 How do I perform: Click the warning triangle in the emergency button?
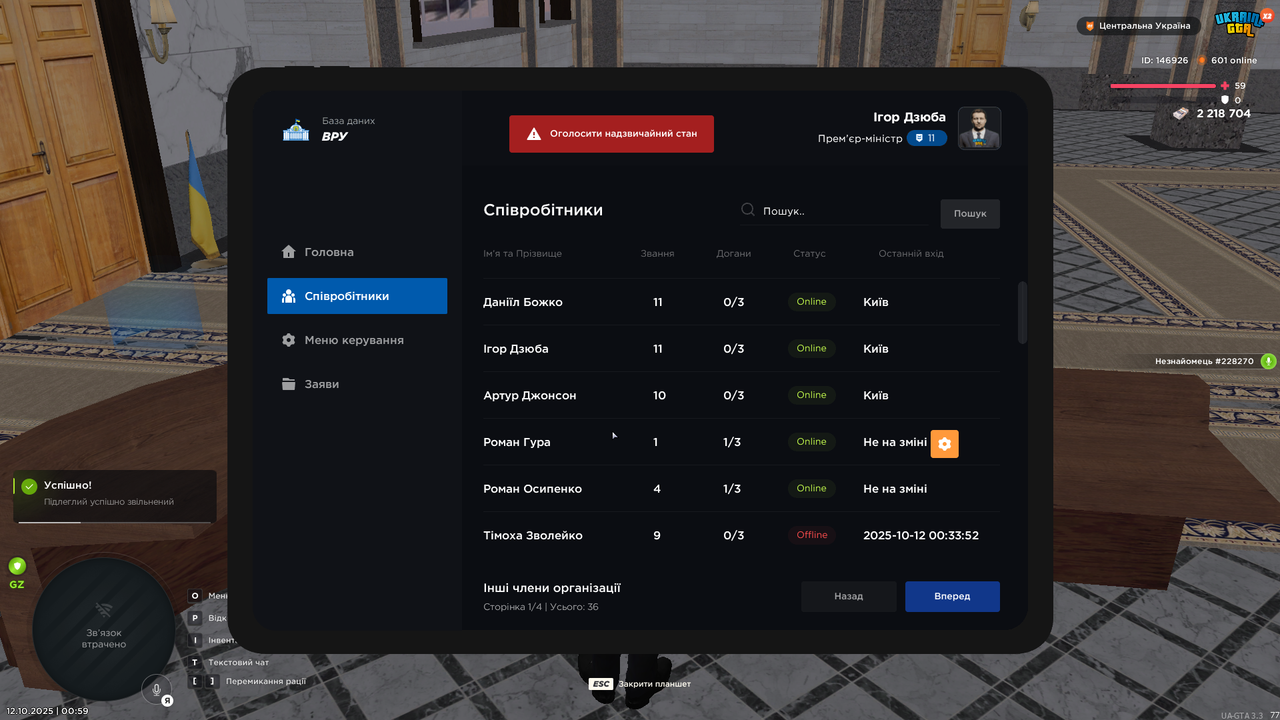[x=534, y=134]
